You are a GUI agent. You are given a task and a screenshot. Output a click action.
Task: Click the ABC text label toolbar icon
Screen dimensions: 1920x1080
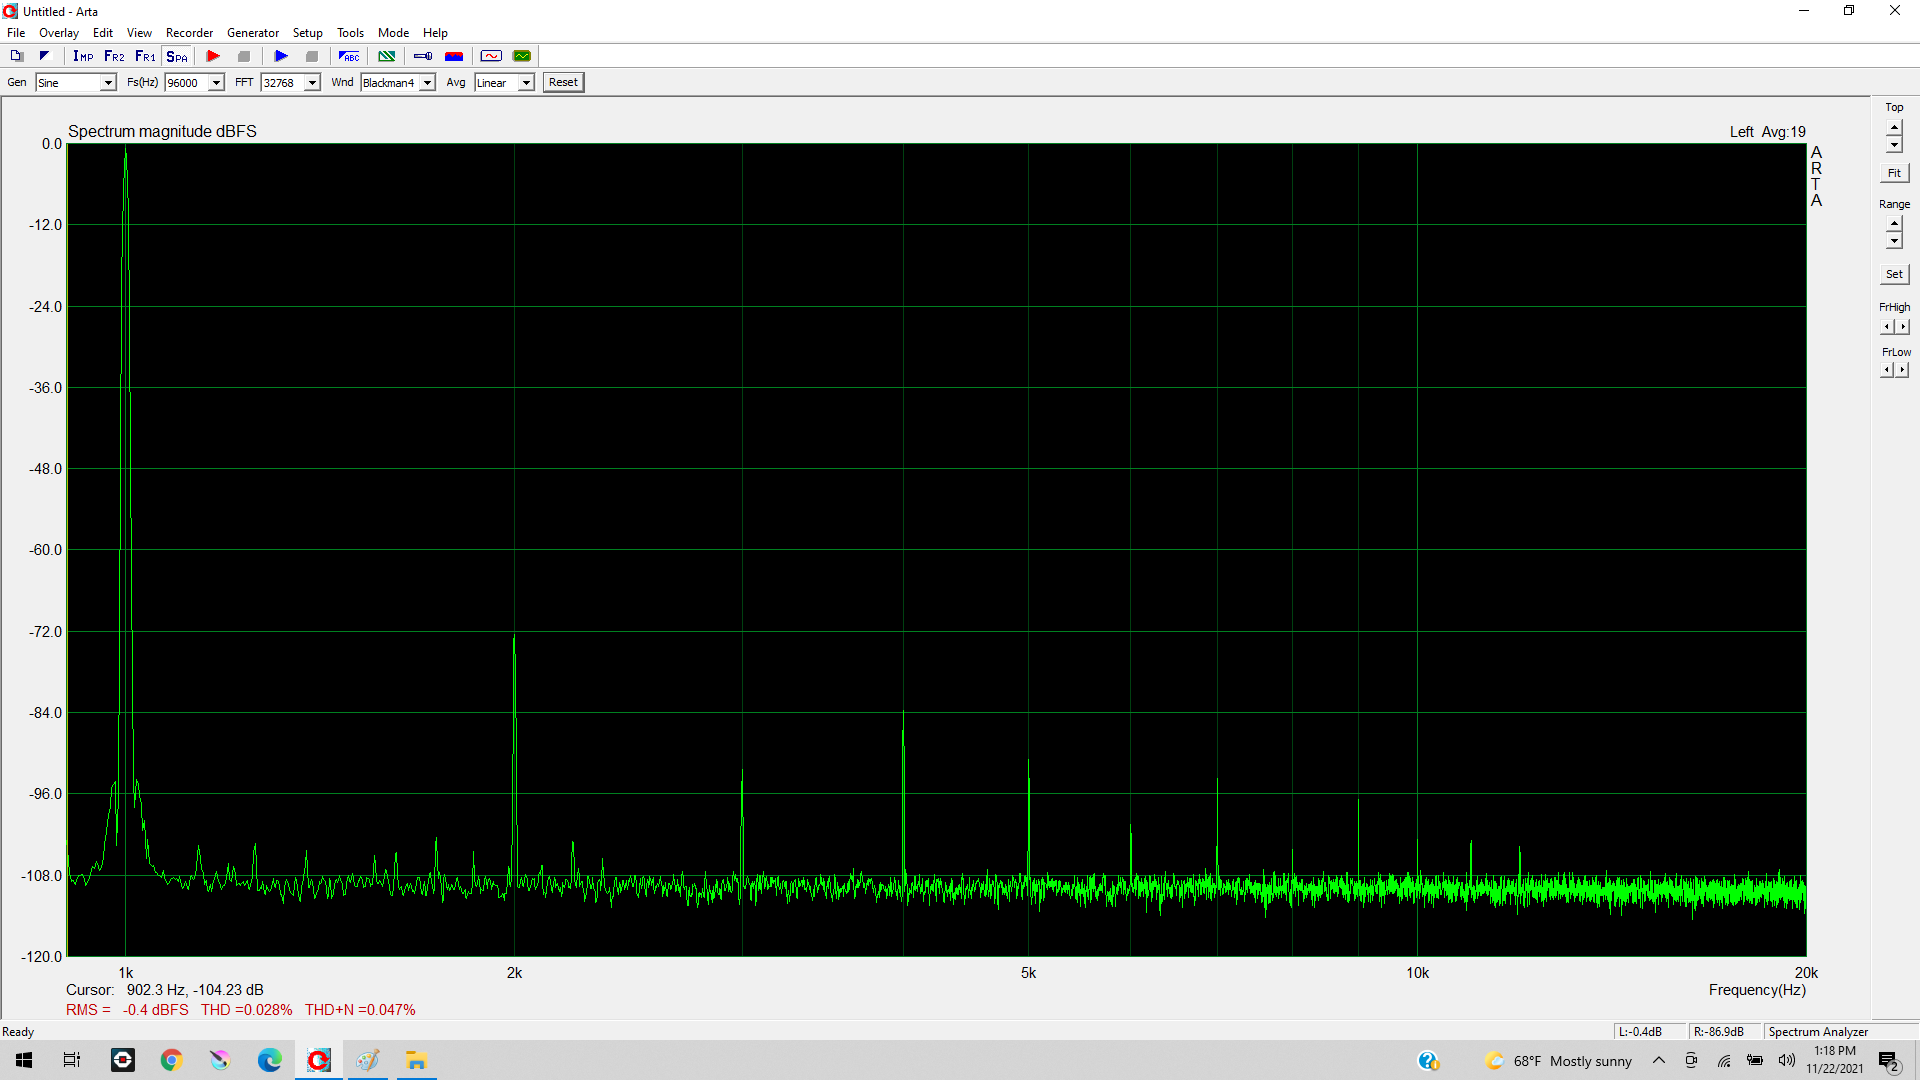(349, 56)
